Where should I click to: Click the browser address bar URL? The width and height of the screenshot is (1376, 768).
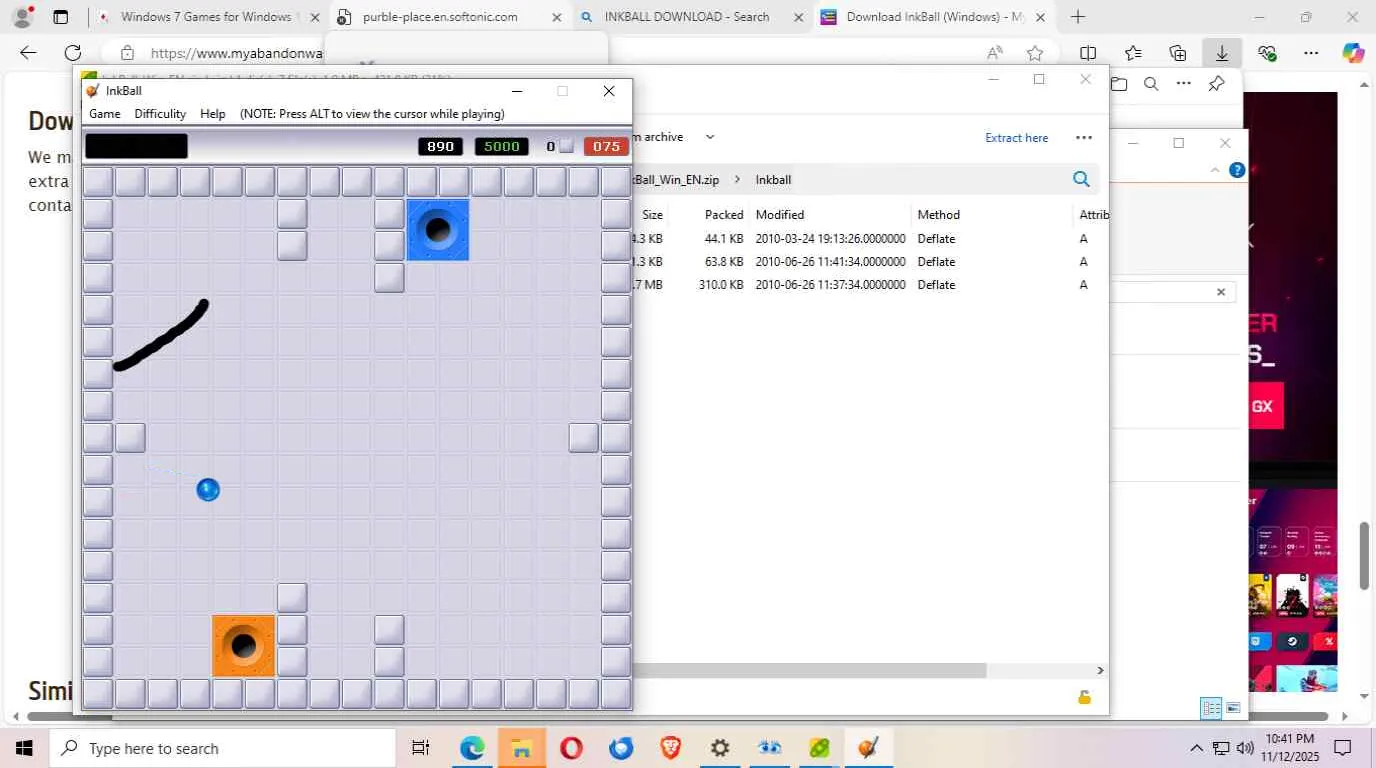pyautogui.click(x=237, y=53)
